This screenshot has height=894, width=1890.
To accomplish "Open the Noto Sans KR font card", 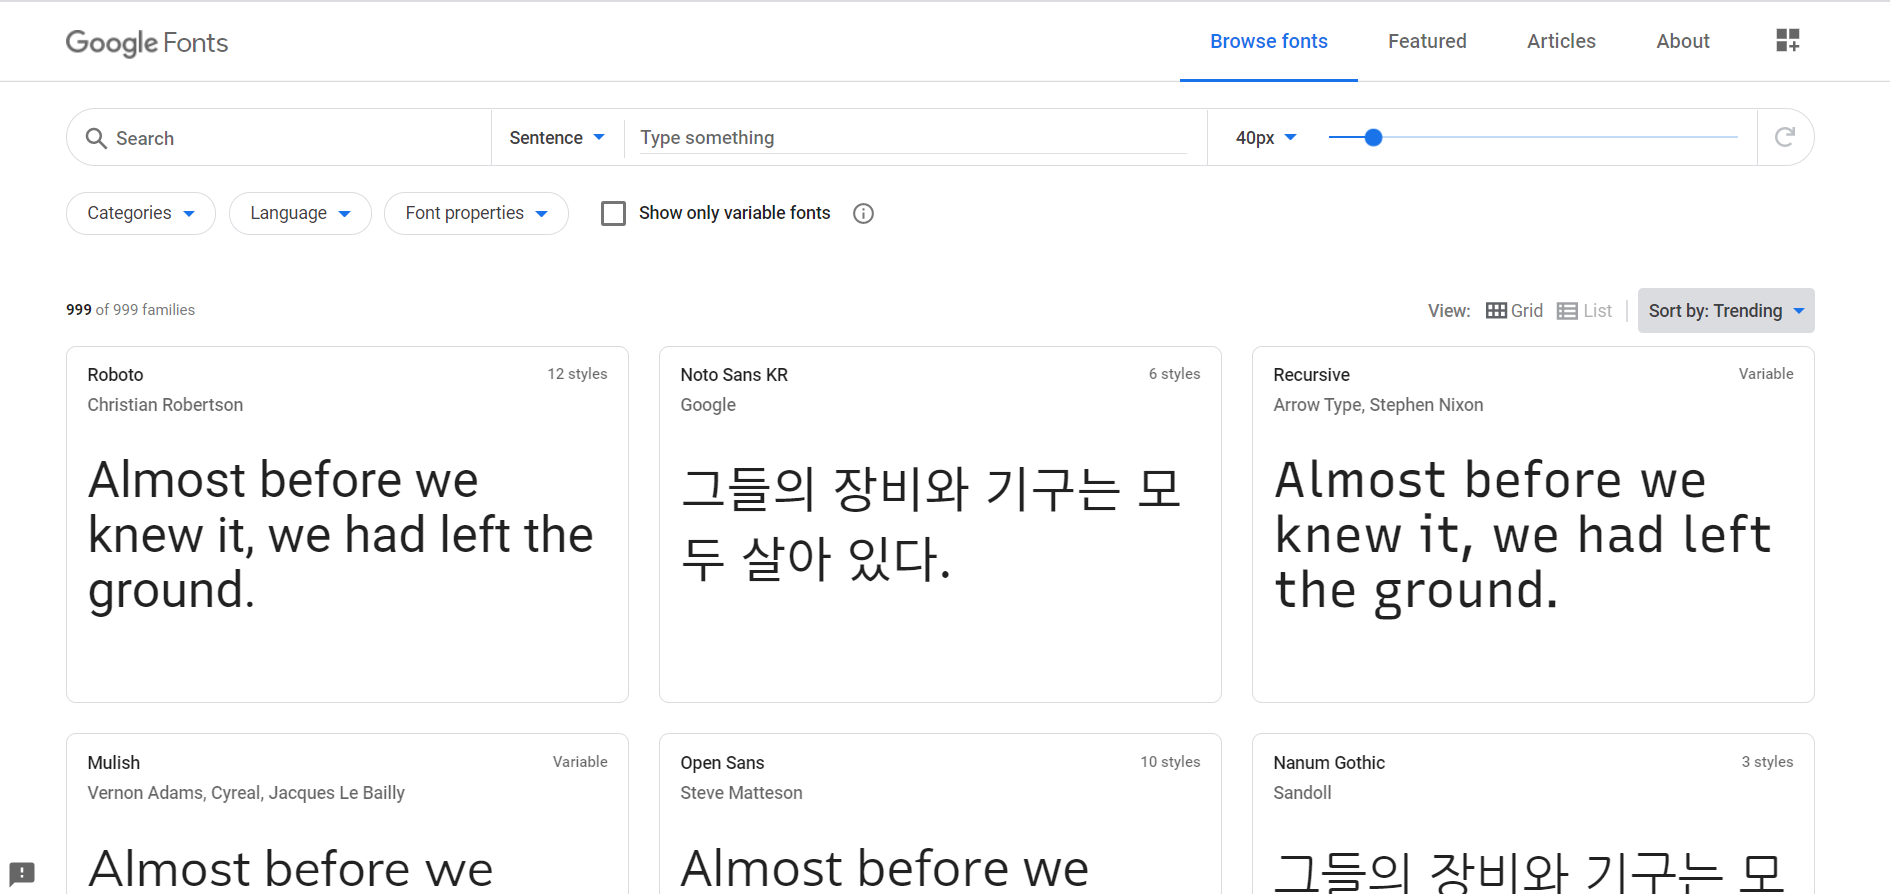I will point(940,524).
